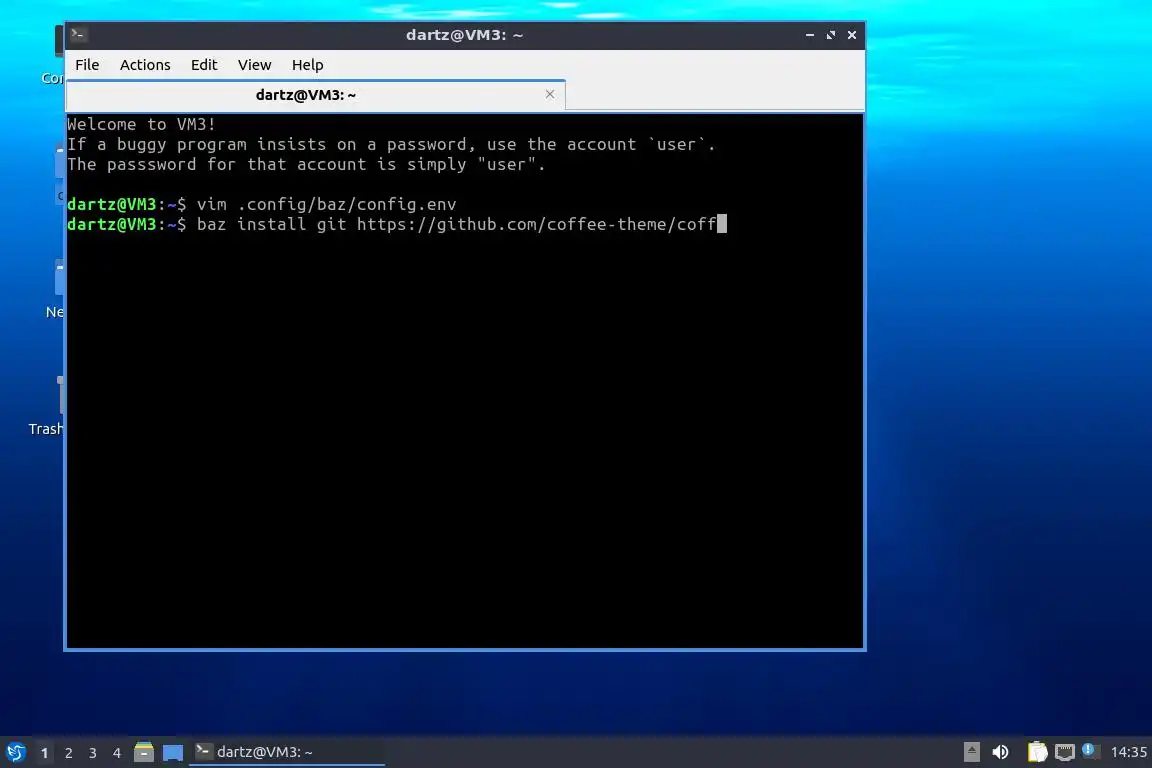
Task: Click the show desktop icon in the panel
Action: click(x=173, y=753)
